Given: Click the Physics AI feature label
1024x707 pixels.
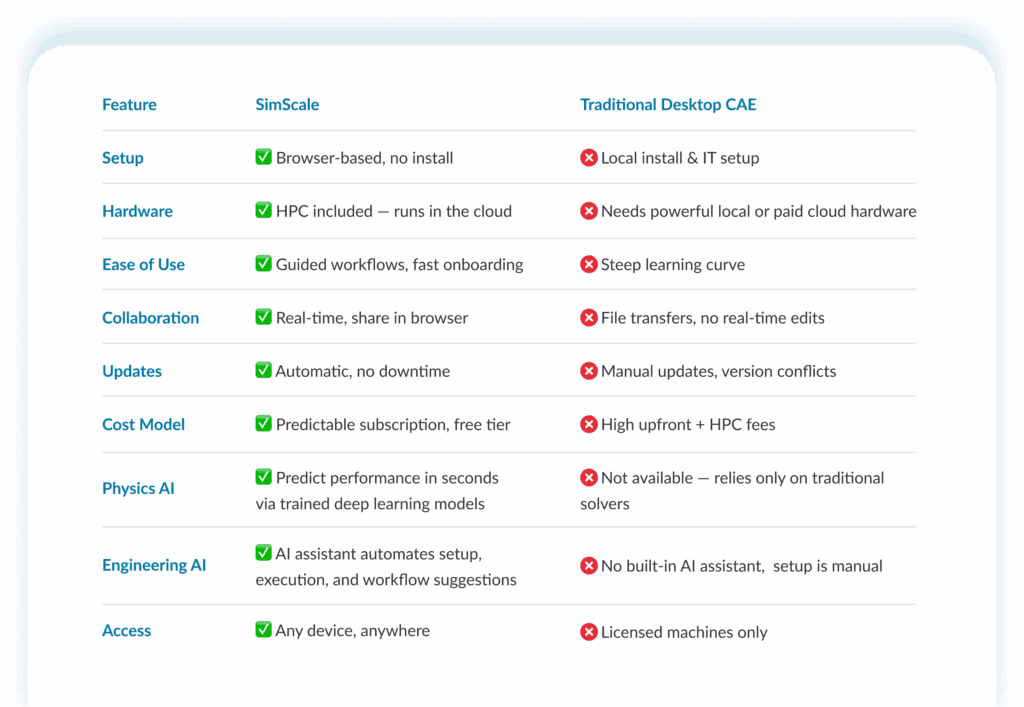Looking at the screenshot, I should click(x=138, y=488).
